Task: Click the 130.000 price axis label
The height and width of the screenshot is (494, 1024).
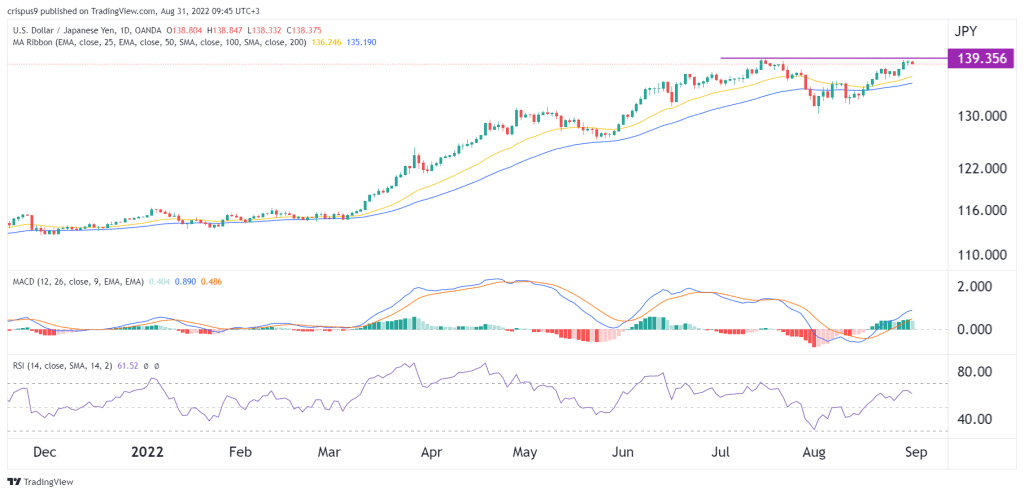Action: click(x=983, y=115)
